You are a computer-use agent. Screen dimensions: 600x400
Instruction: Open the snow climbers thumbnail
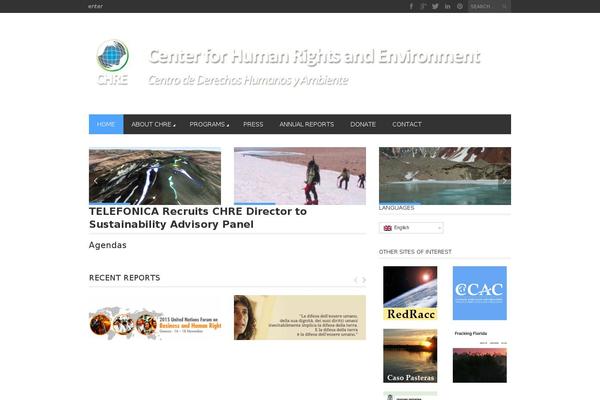click(300, 176)
